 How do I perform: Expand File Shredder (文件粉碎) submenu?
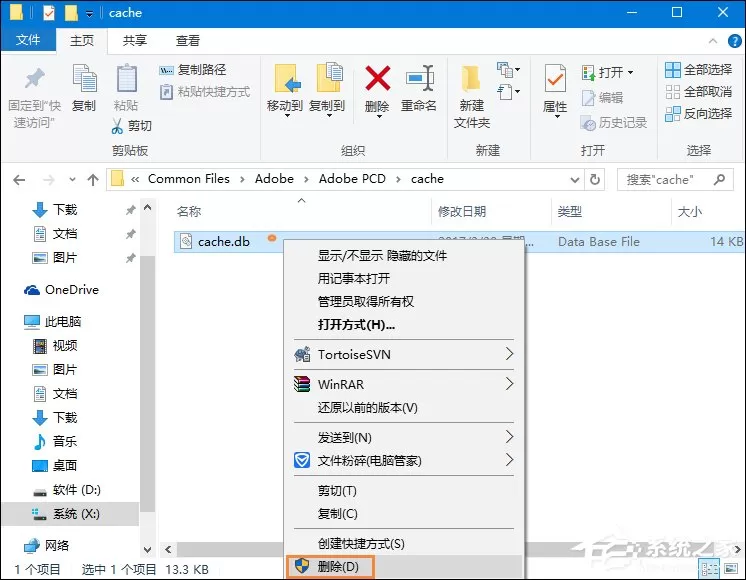(x=404, y=460)
